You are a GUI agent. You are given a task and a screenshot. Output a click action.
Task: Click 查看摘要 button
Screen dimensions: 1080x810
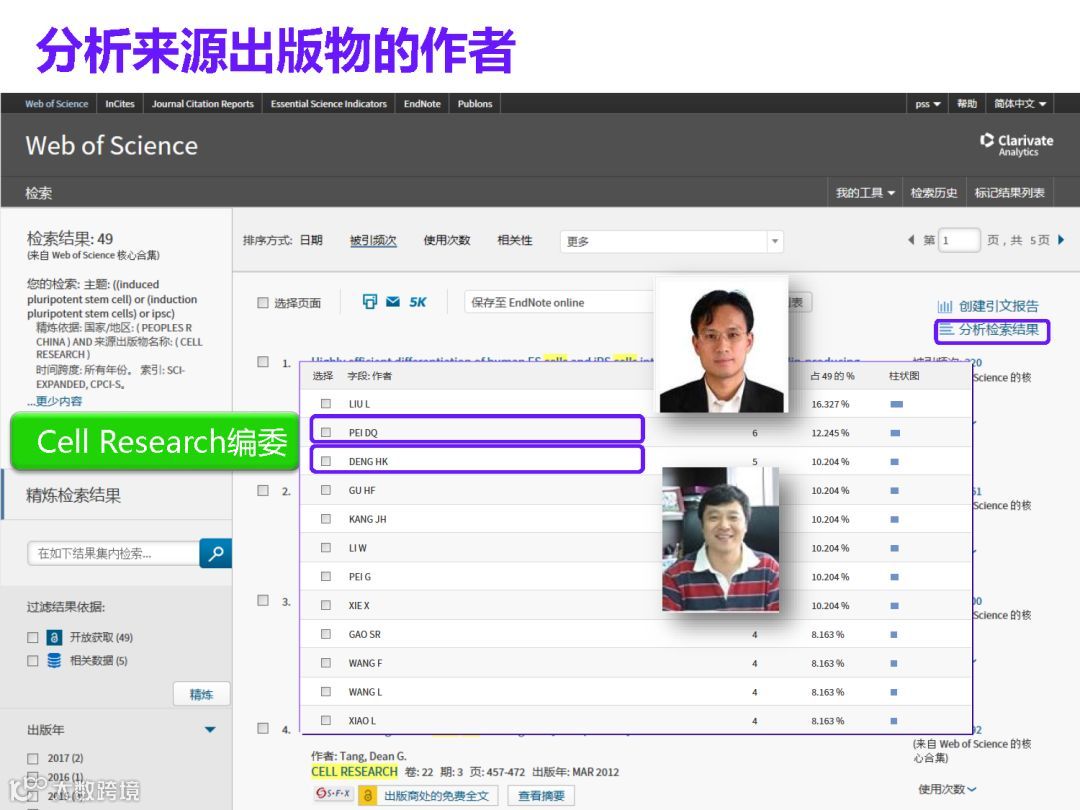[541, 796]
